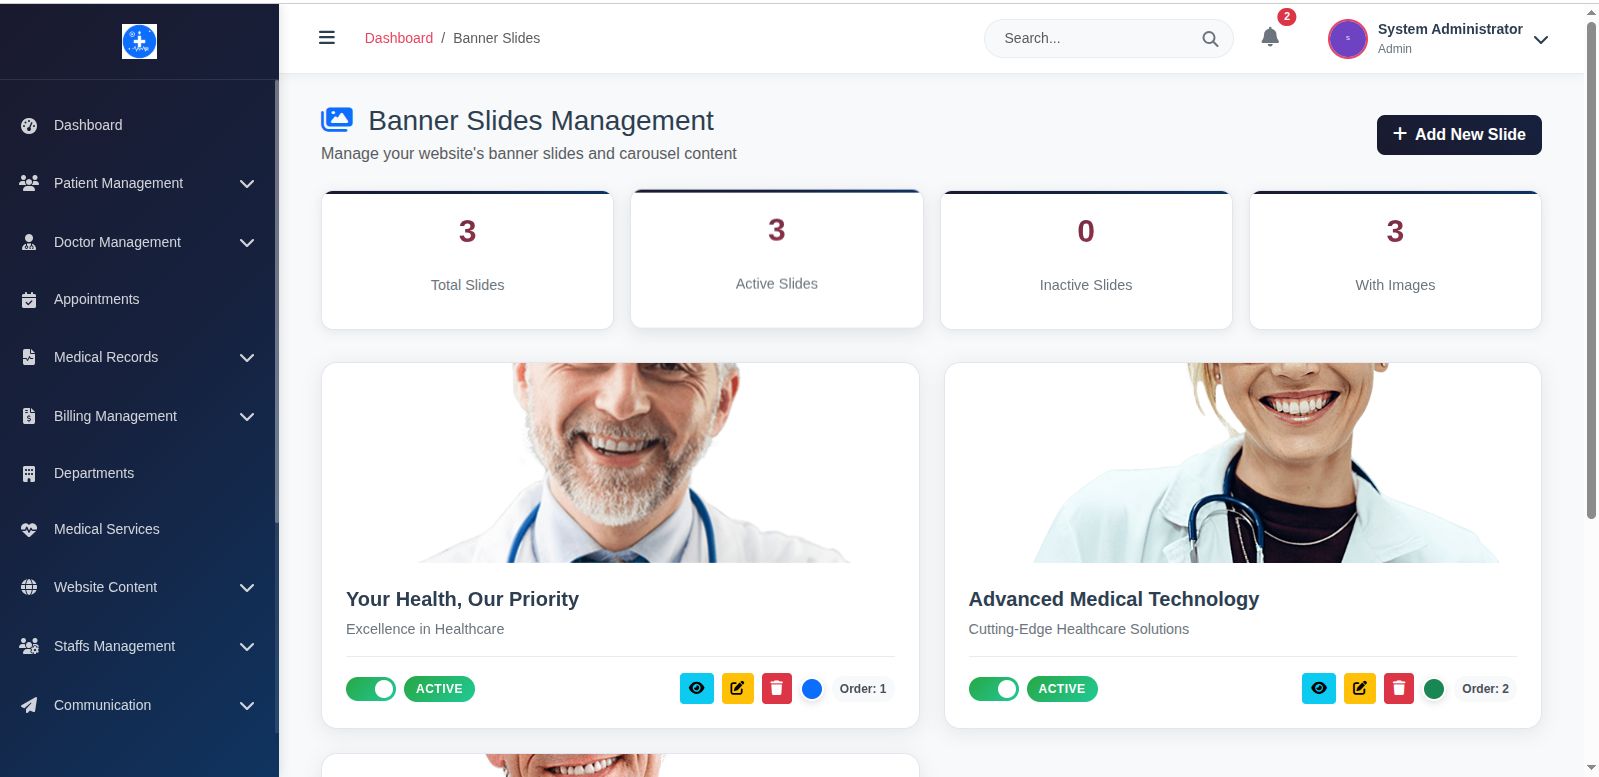This screenshot has width=1599, height=777.
Task: Expand the Billing Management submenu chevron
Action: pos(247,417)
